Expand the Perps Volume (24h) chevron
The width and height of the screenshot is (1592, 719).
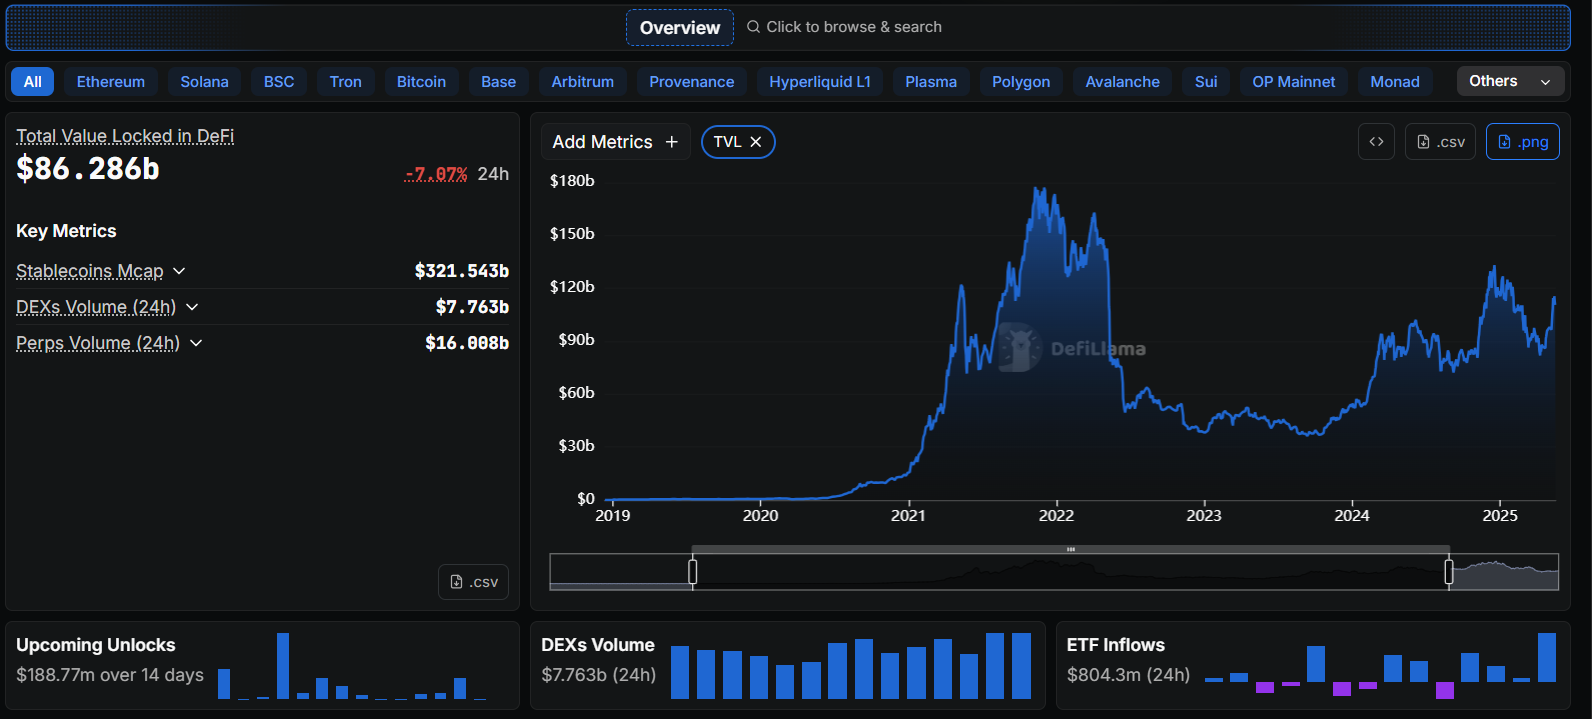pyautogui.click(x=196, y=343)
